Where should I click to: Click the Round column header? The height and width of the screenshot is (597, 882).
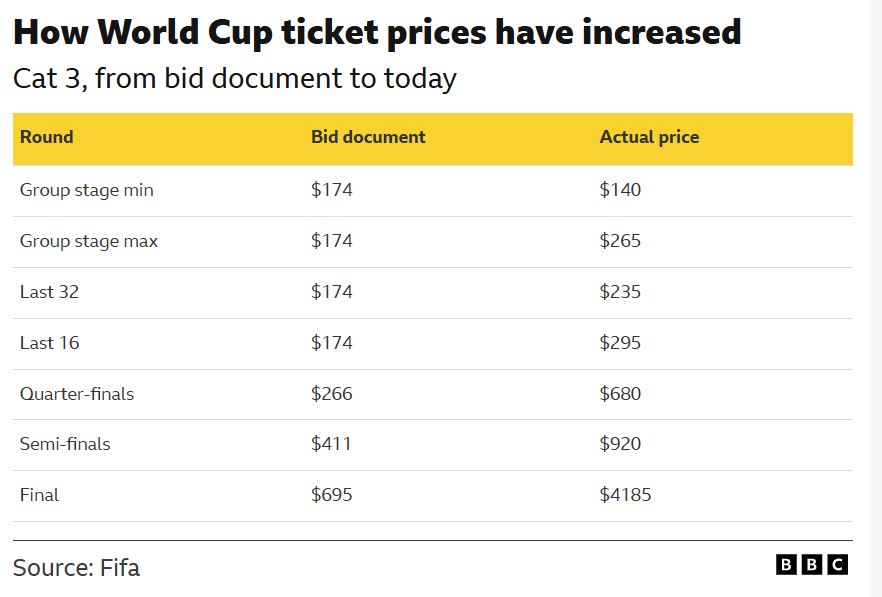(46, 138)
